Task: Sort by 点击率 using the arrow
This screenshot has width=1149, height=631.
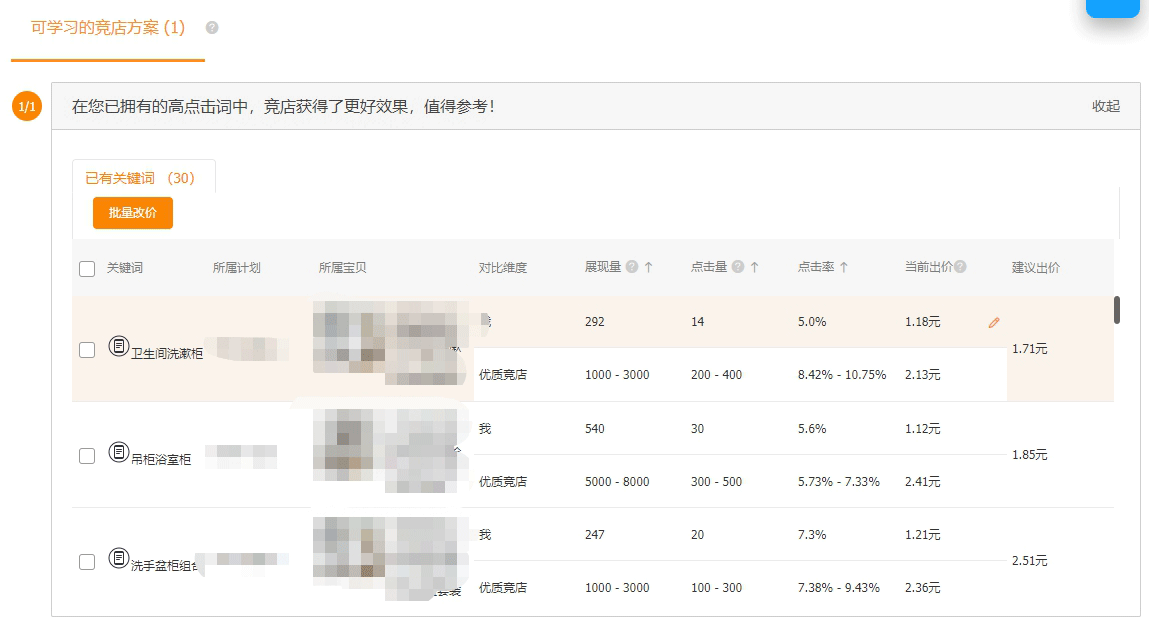Action: coord(844,267)
